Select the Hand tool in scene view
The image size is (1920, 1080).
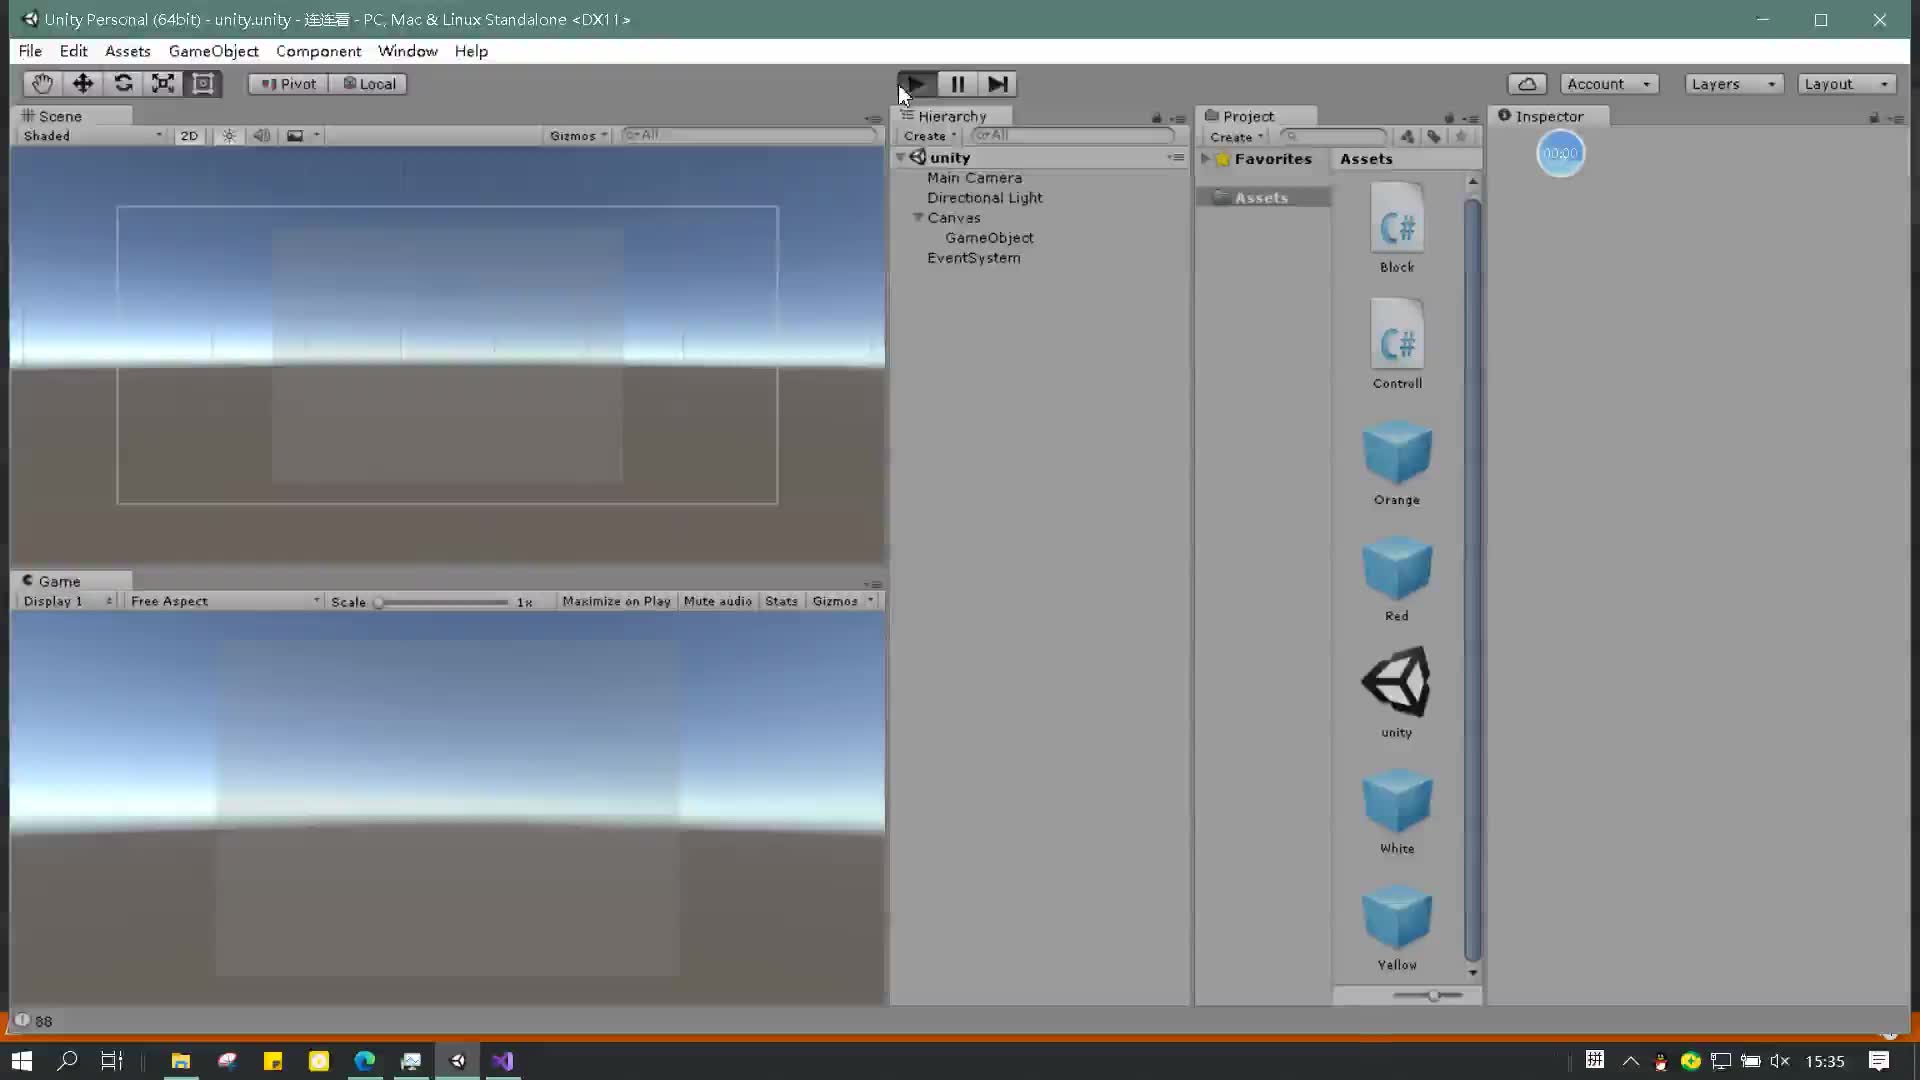[41, 83]
